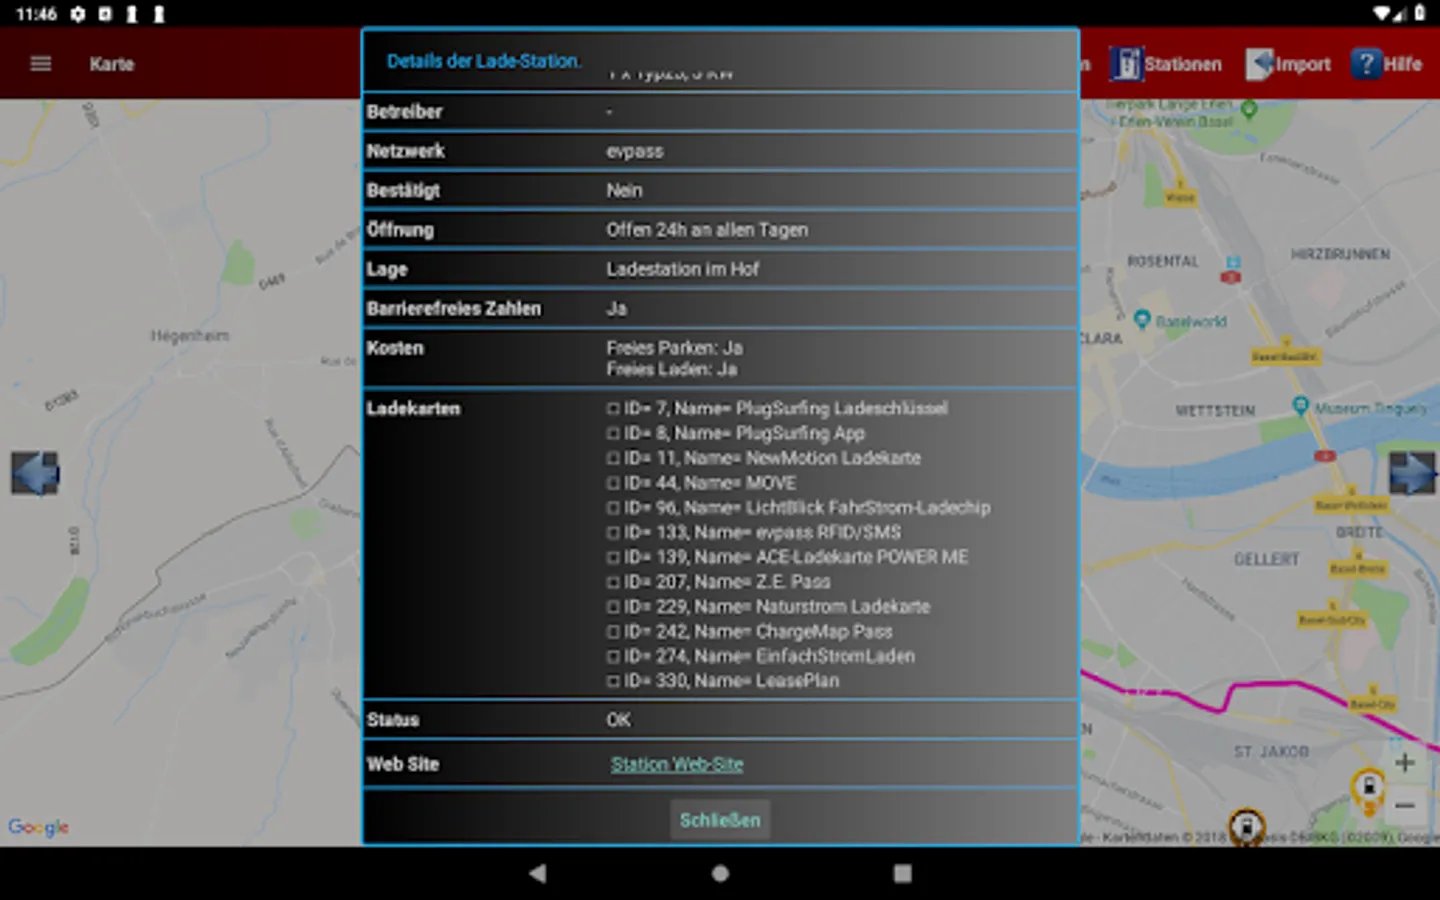Screen dimensions: 1440x900
Task: Open the Hilfe help icon
Action: coord(1365,64)
